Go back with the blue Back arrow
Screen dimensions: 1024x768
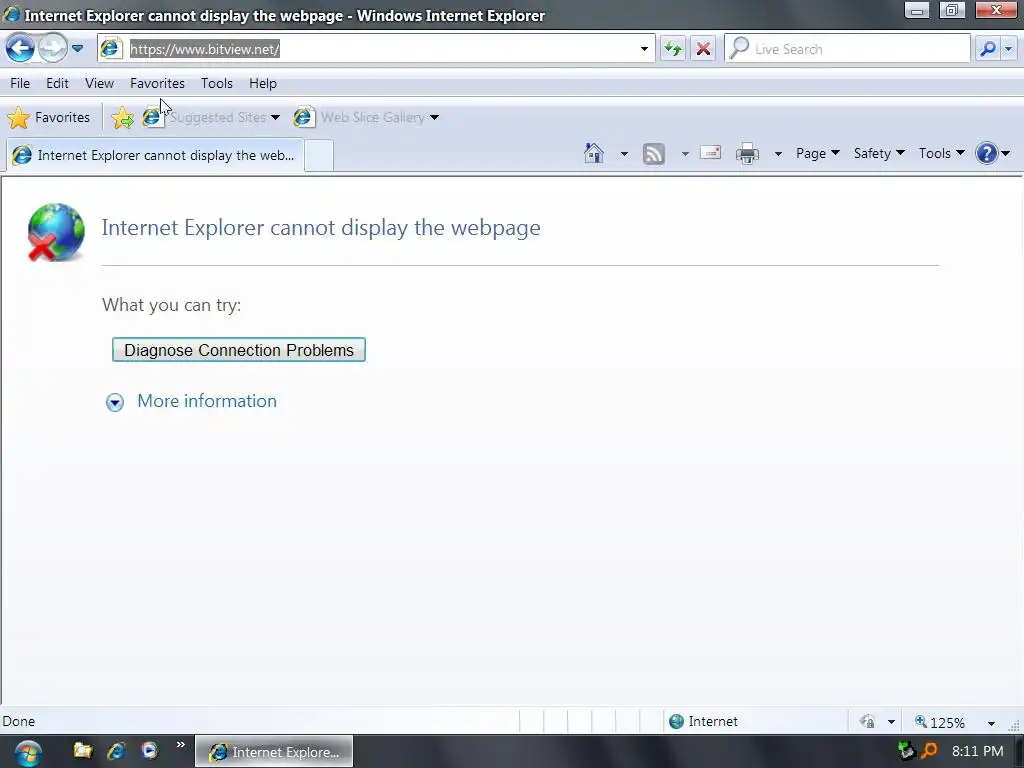pos(20,48)
